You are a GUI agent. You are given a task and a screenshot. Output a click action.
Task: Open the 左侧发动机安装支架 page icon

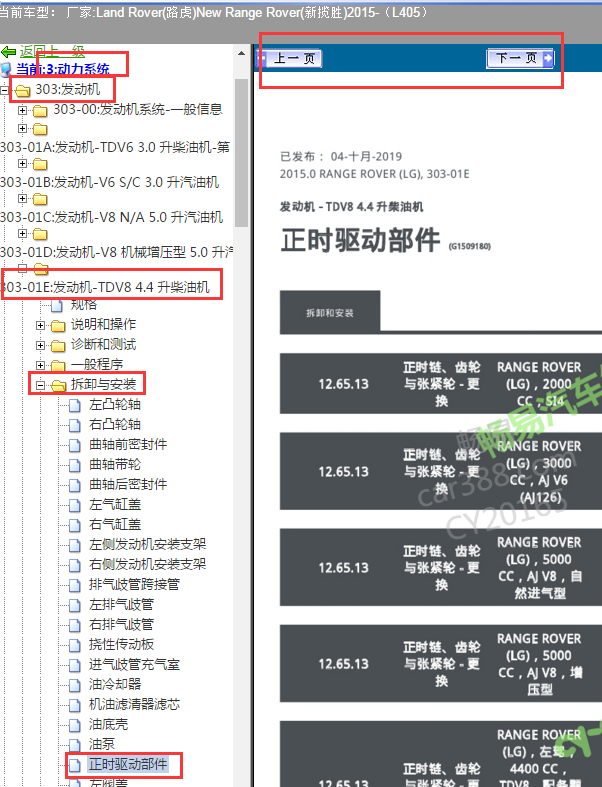pos(74,545)
